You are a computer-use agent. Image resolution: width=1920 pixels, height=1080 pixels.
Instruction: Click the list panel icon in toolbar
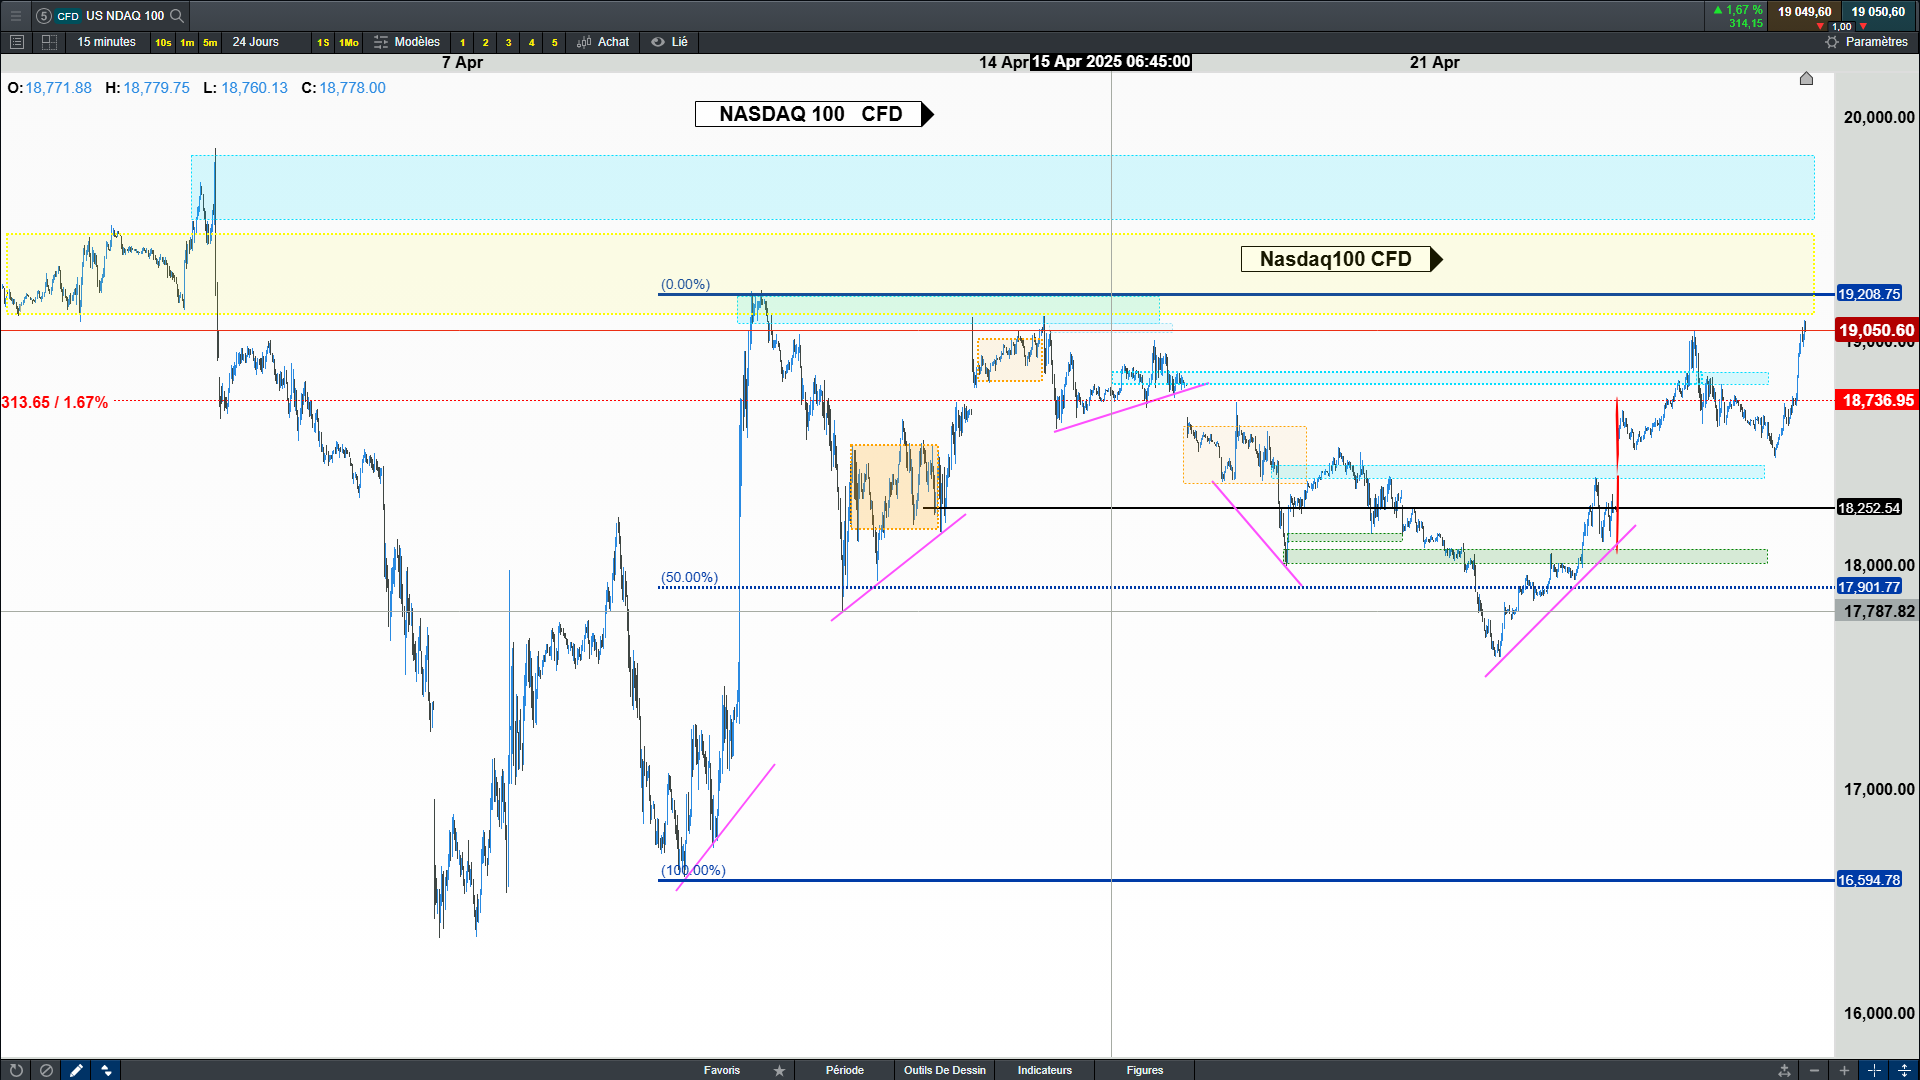[16, 42]
